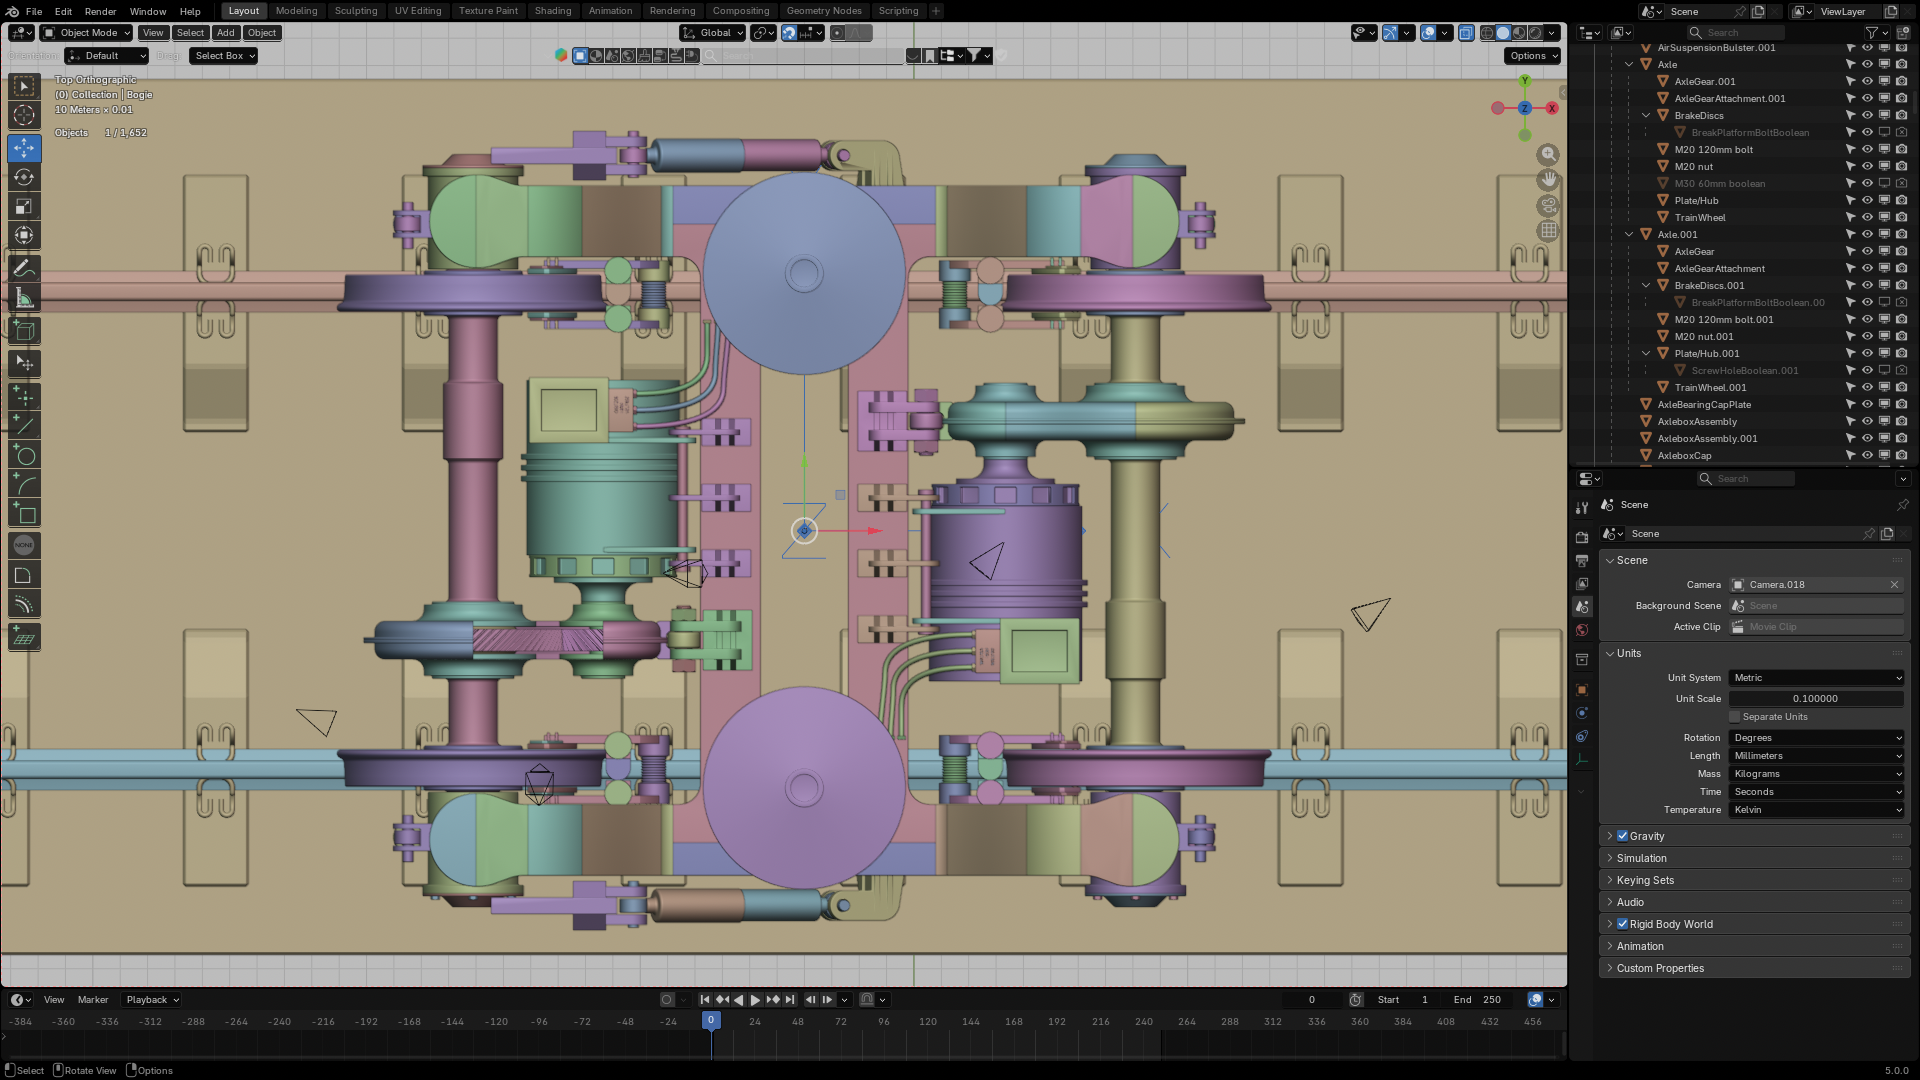Click the zoom view magnifier icon
Viewport: 1920px width, 1080px height.
pos(1548,154)
